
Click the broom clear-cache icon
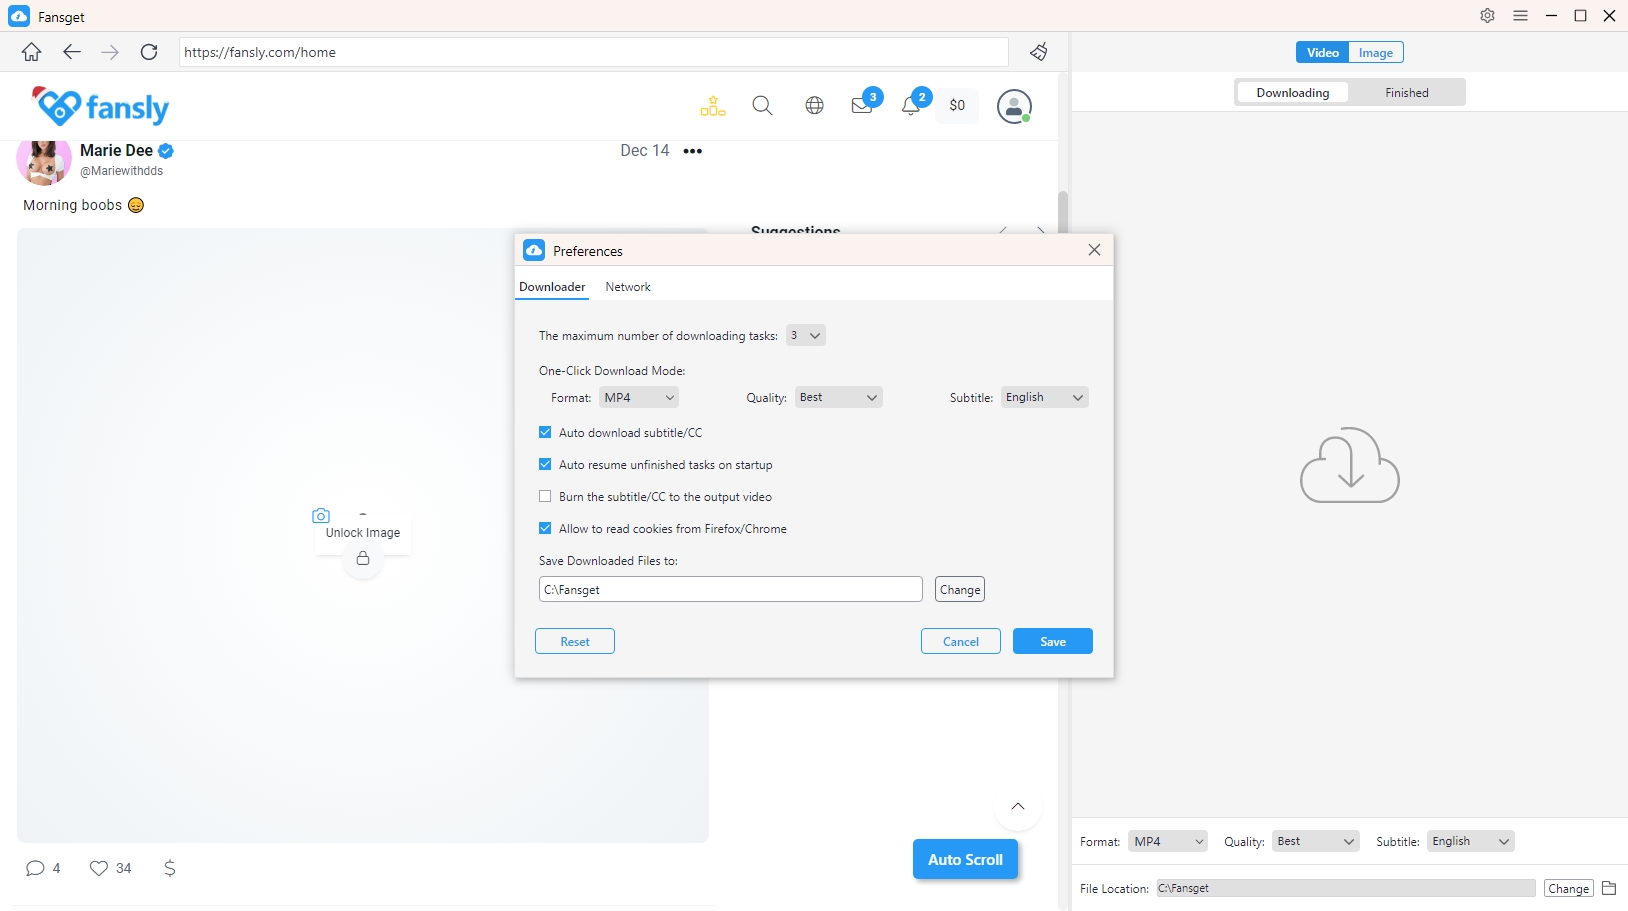pos(1039,52)
